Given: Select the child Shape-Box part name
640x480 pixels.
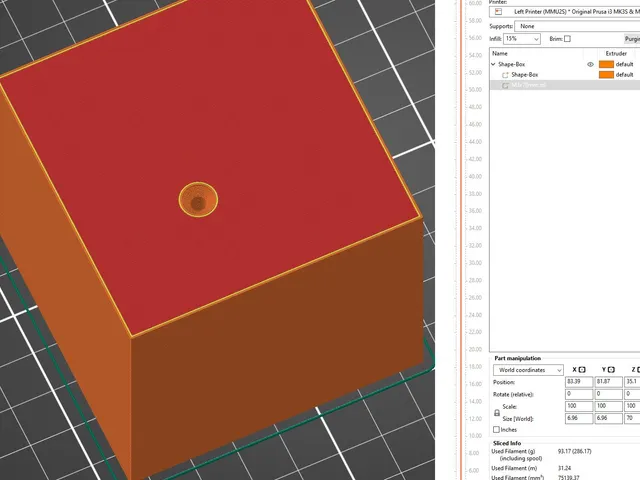Looking at the screenshot, I should click(524, 75).
